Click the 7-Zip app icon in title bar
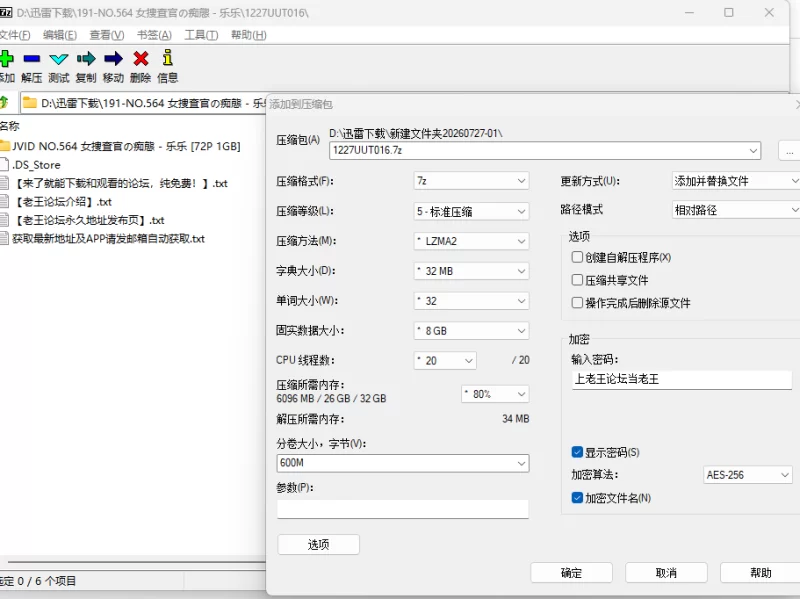800x599 pixels. [6, 12]
